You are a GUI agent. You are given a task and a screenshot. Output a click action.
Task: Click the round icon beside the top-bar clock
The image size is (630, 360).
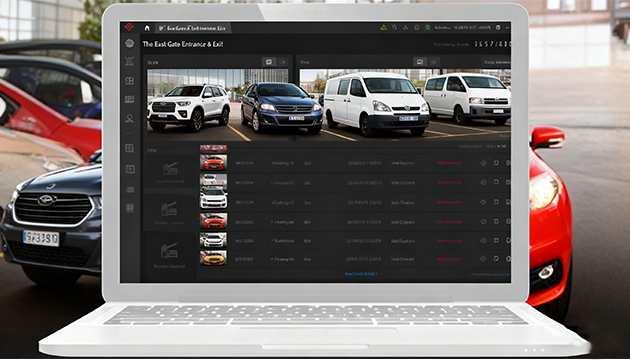tap(498, 27)
